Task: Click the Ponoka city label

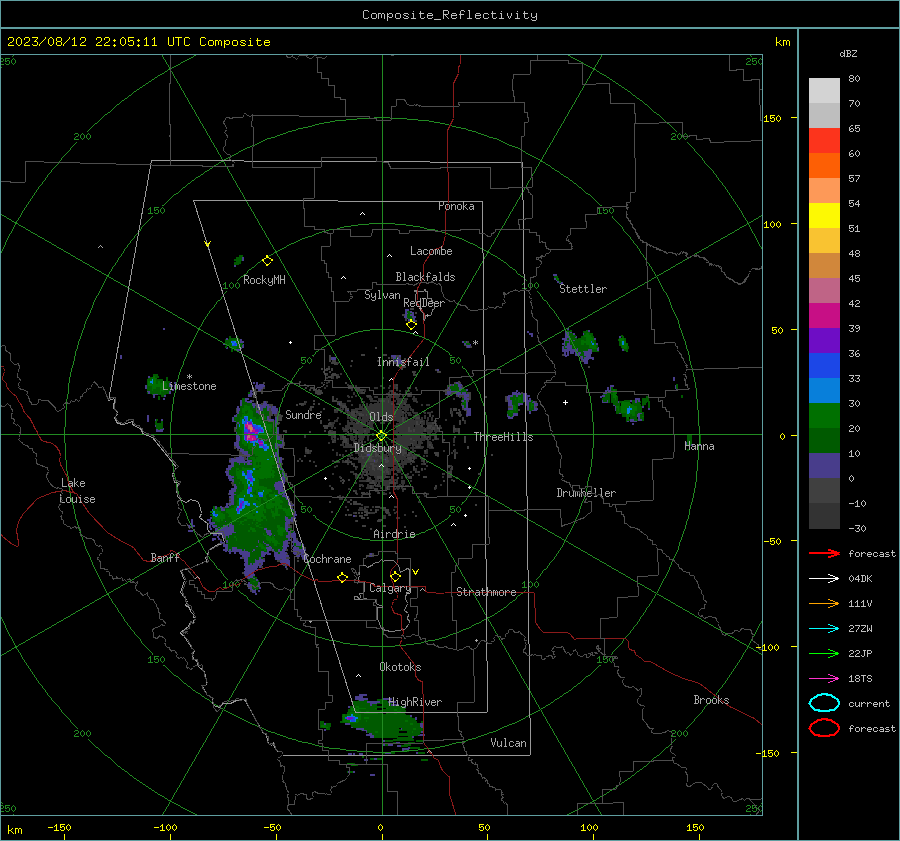Action: [456, 206]
